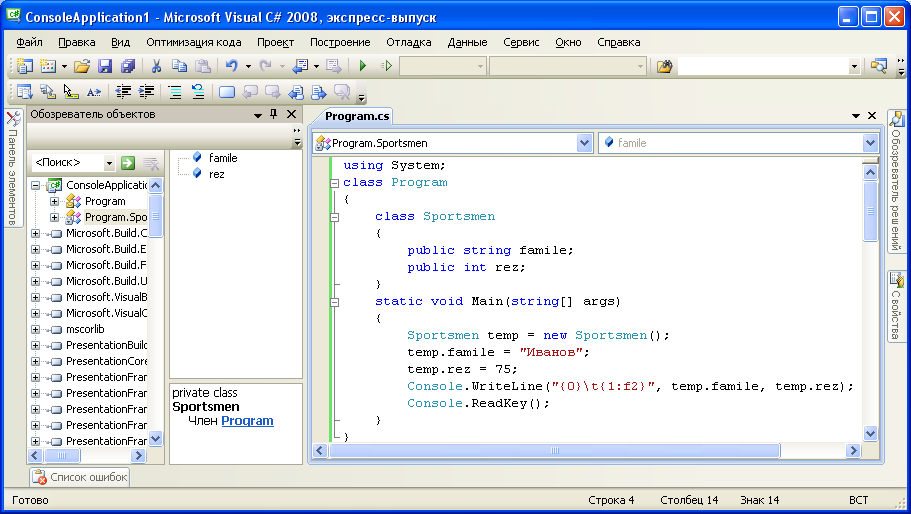Collapse the Main method code block

(335, 302)
